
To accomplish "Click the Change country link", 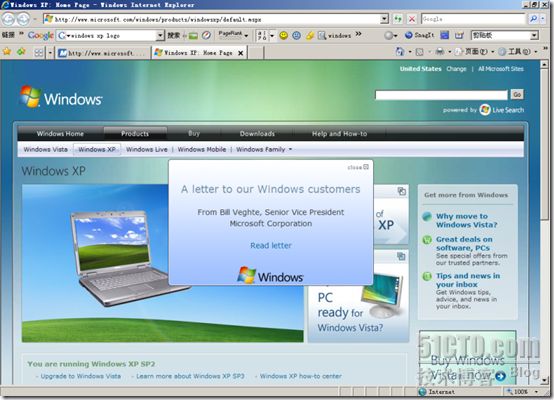I will click(456, 69).
